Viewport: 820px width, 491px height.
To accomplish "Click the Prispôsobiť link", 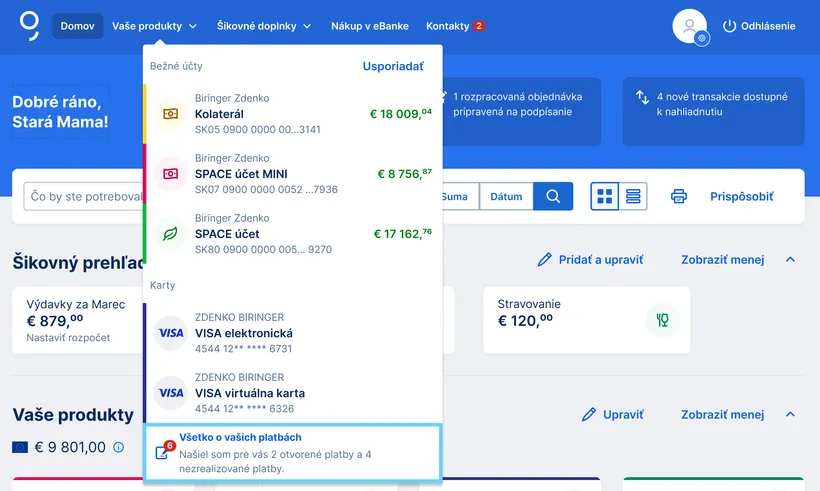I will (742, 196).
